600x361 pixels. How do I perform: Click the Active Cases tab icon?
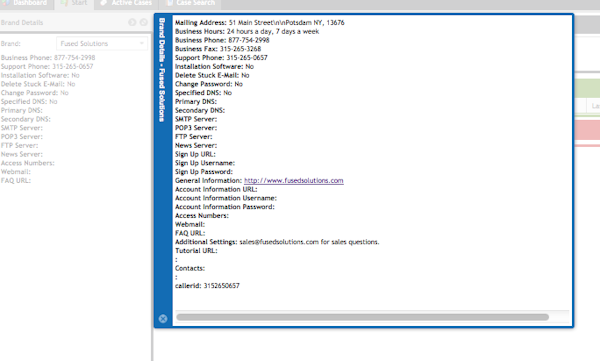click(x=103, y=3)
